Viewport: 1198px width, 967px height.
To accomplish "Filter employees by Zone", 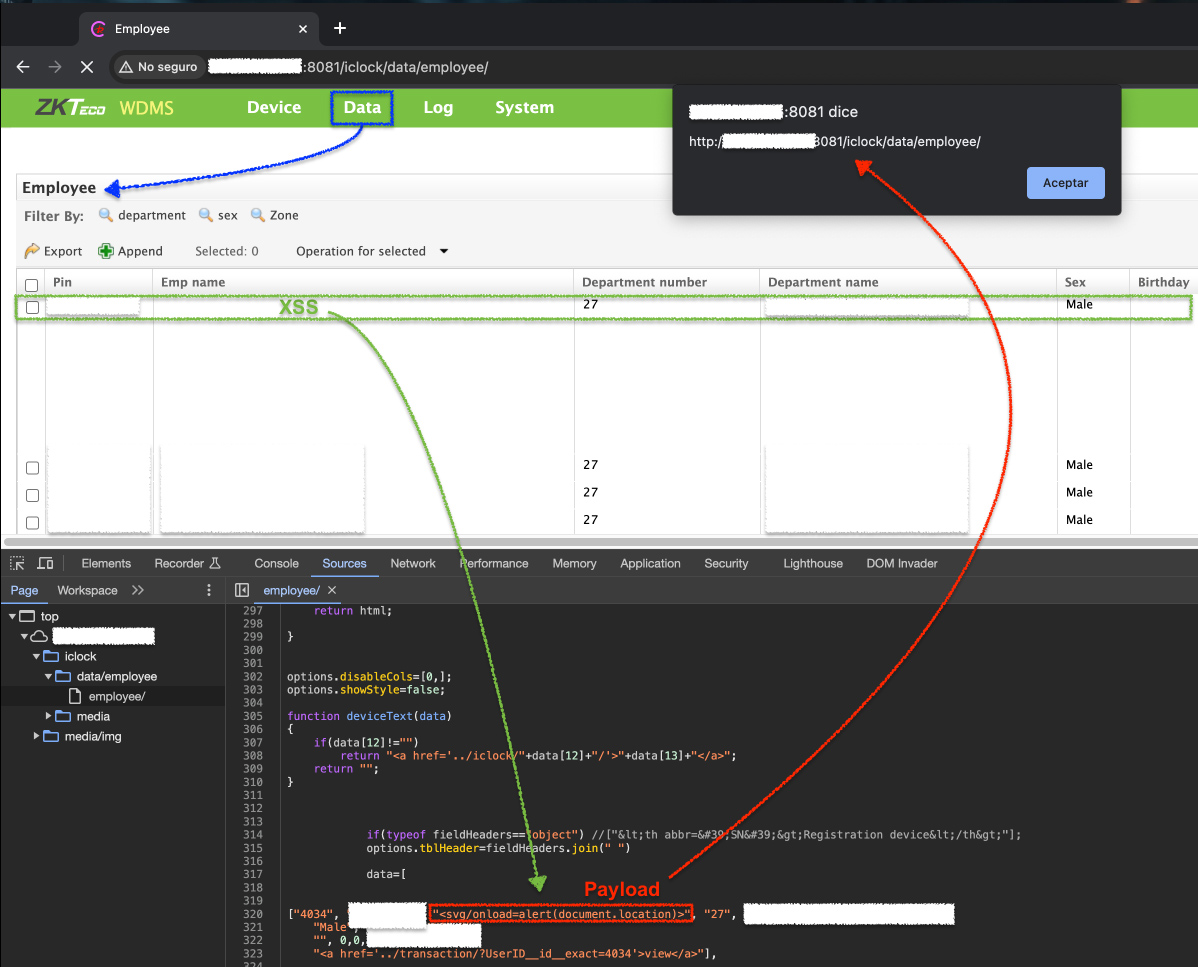I will click(274, 215).
